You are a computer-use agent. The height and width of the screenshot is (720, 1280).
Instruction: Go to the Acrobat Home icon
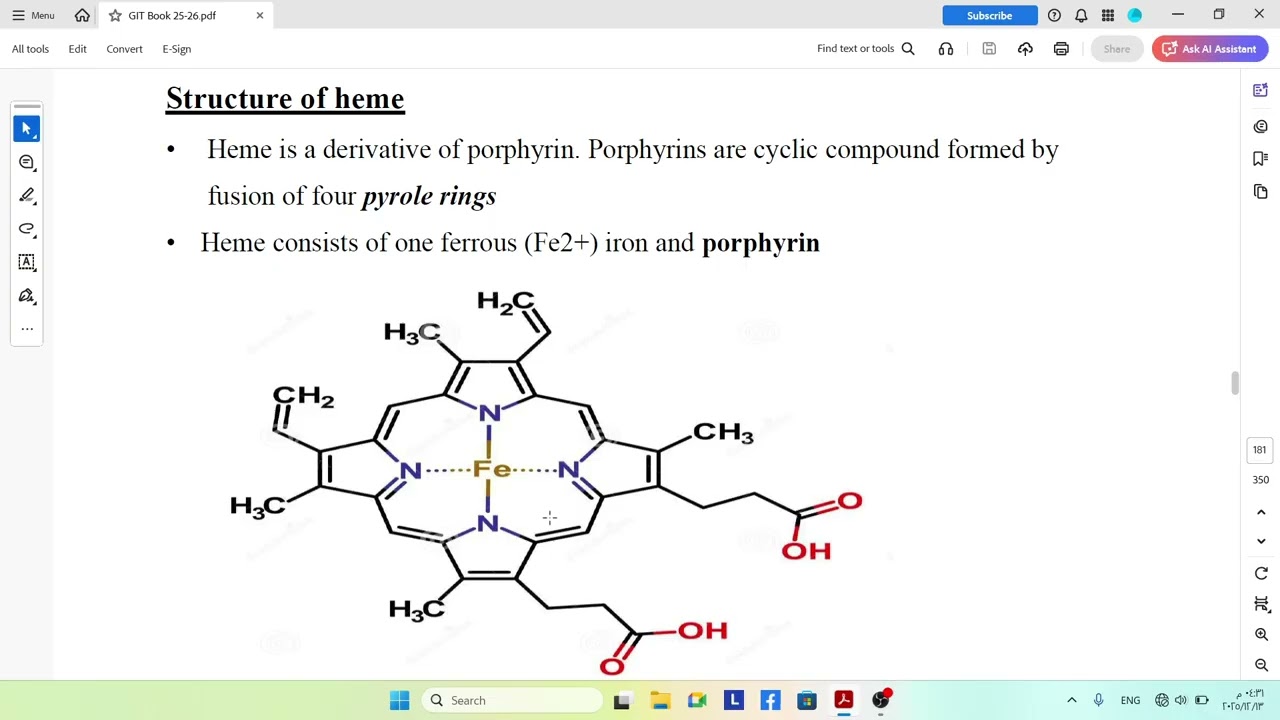(82, 15)
